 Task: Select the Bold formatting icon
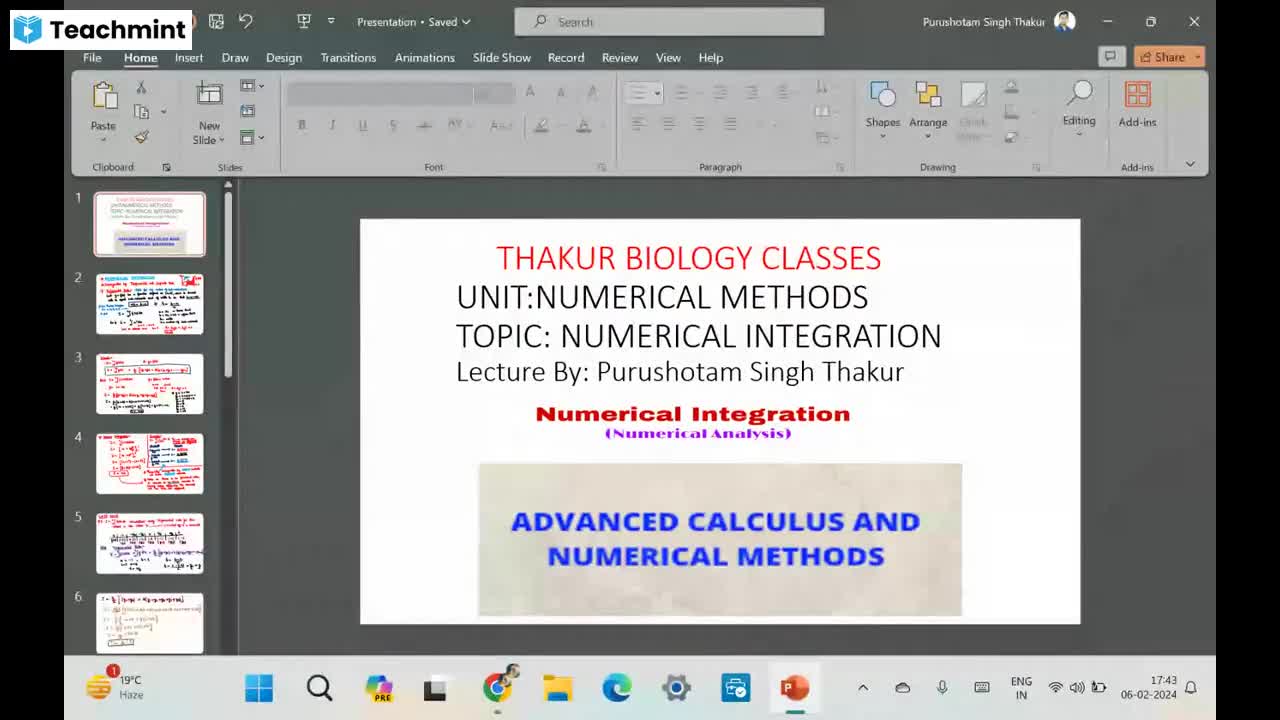(302, 125)
